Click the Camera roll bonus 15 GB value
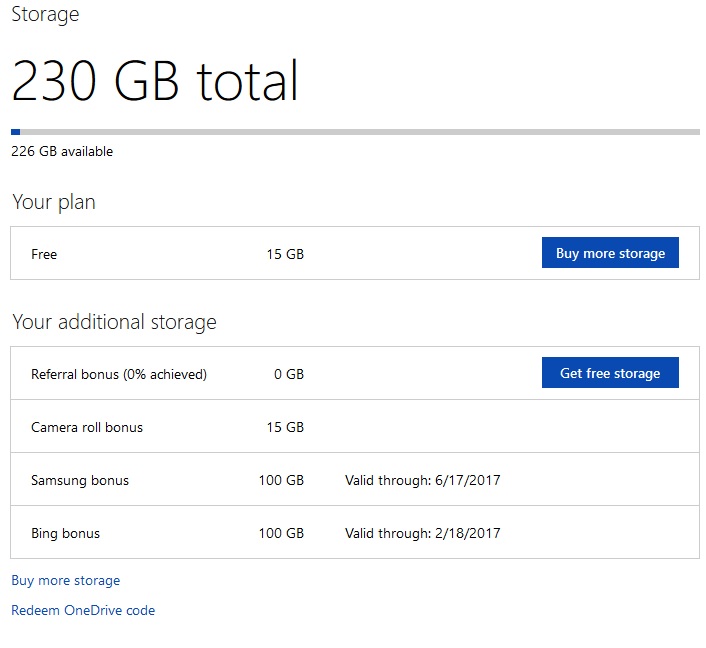Image resolution: width=706 pixels, height=648 pixels. [x=285, y=427]
